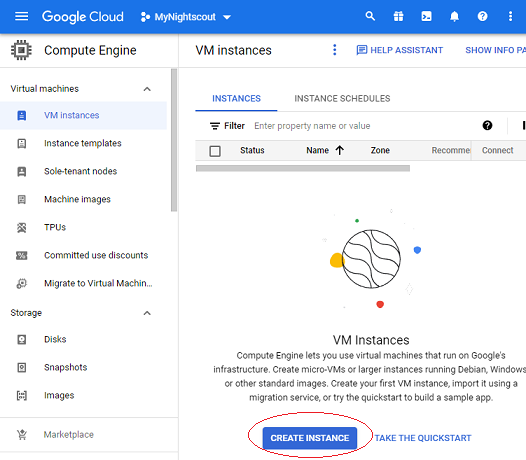Collapse the Virtual machines section

[x=147, y=89]
